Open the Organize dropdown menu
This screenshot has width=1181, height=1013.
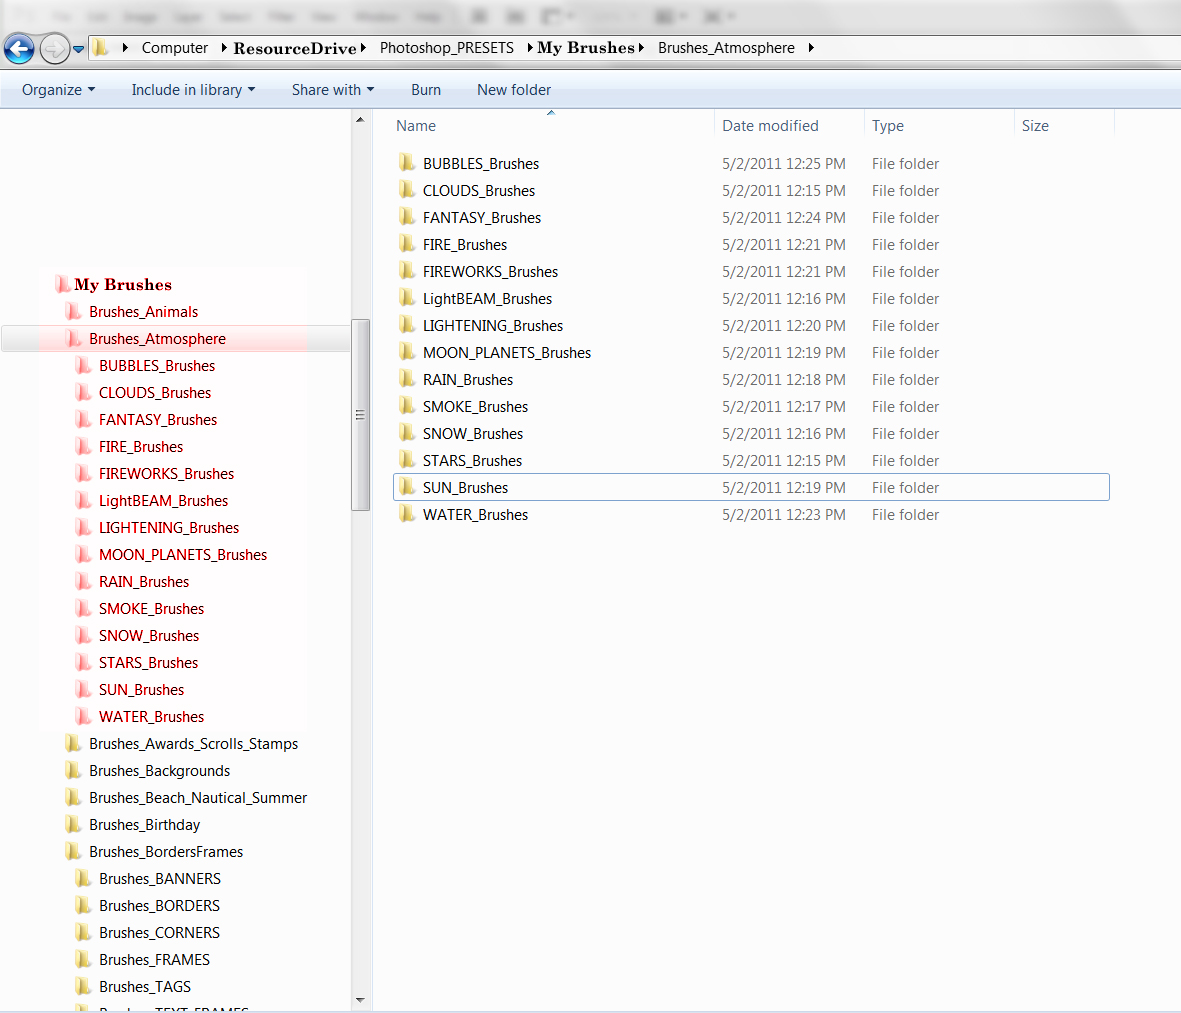58,90
